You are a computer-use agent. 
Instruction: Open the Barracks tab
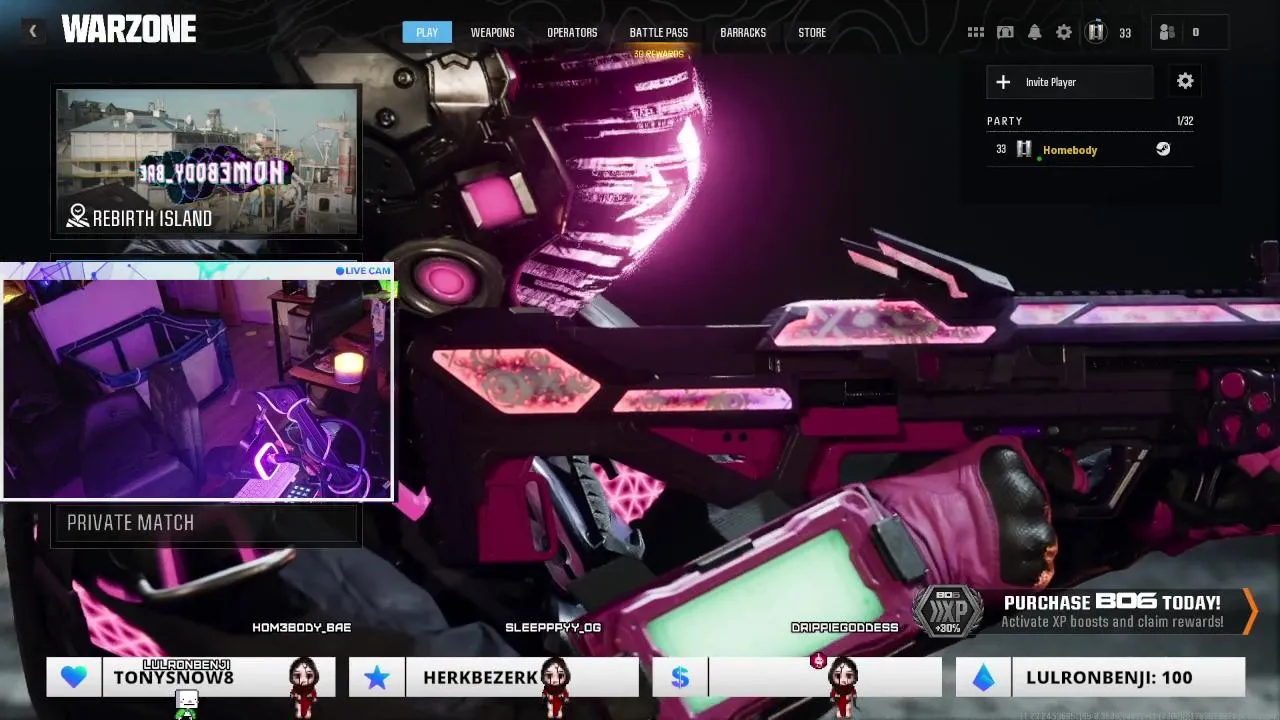click(x=743, y=32)
